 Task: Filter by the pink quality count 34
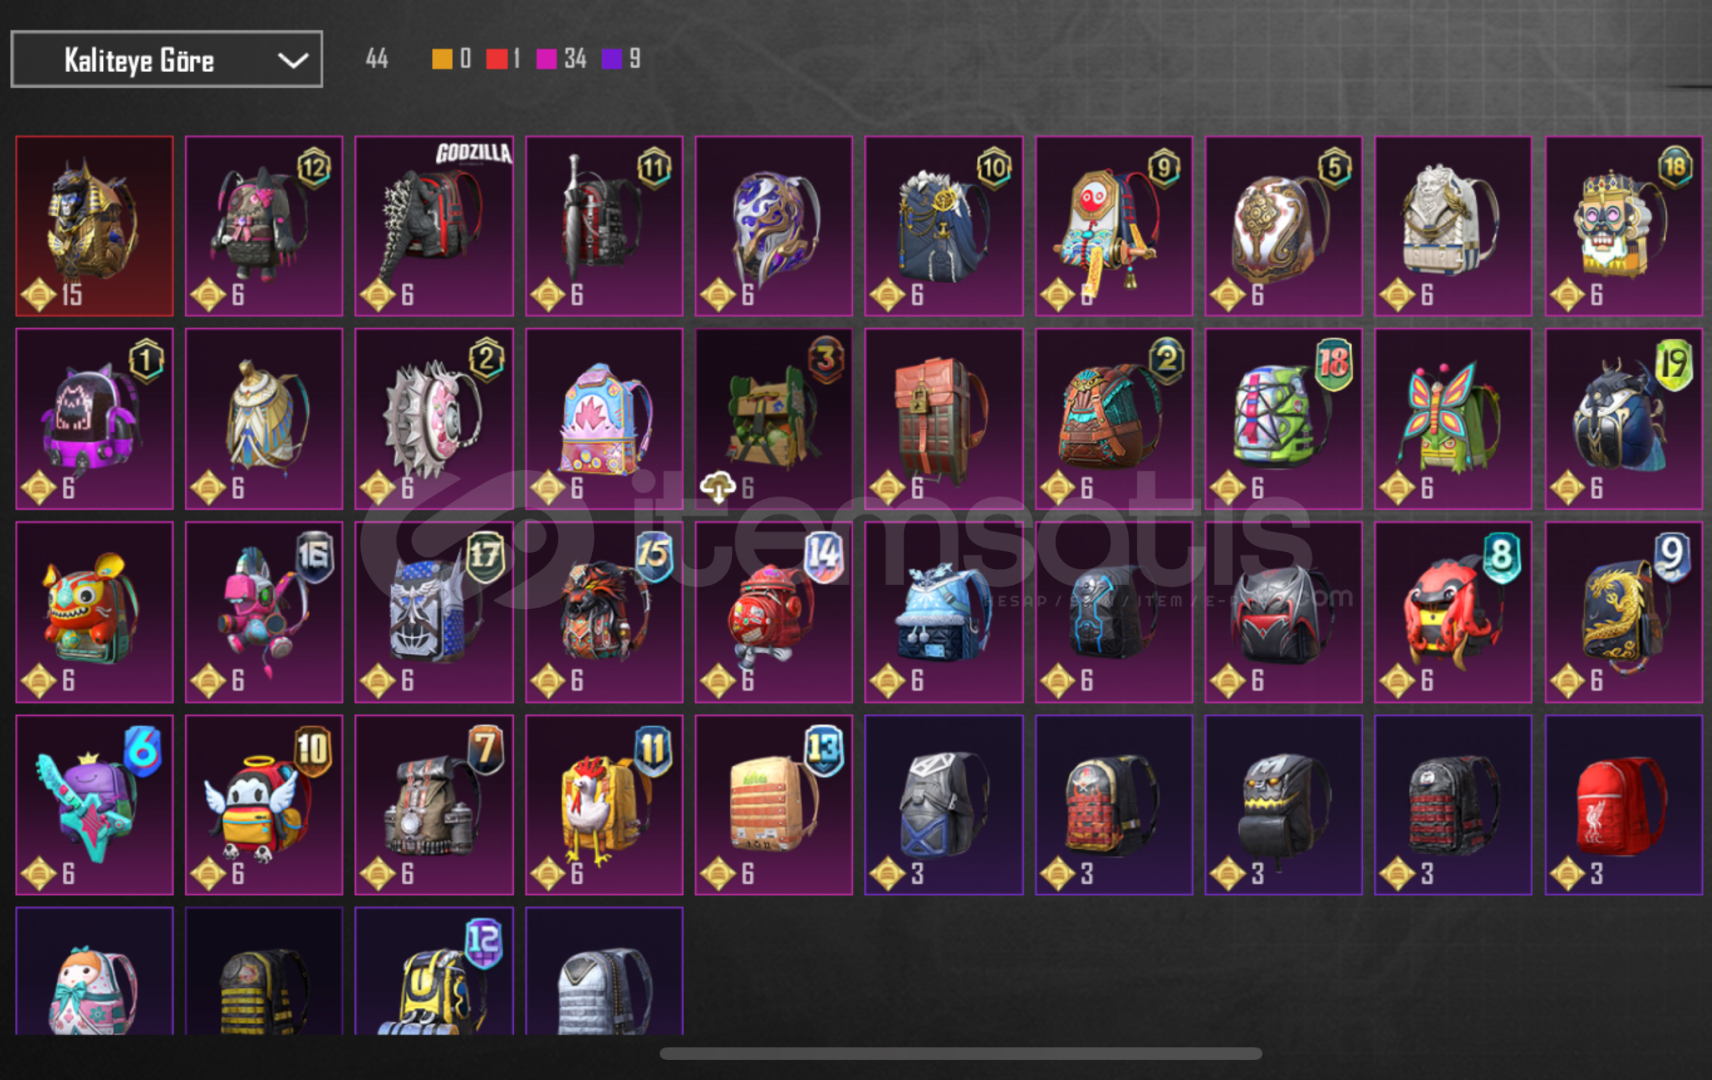click(561, 59)
